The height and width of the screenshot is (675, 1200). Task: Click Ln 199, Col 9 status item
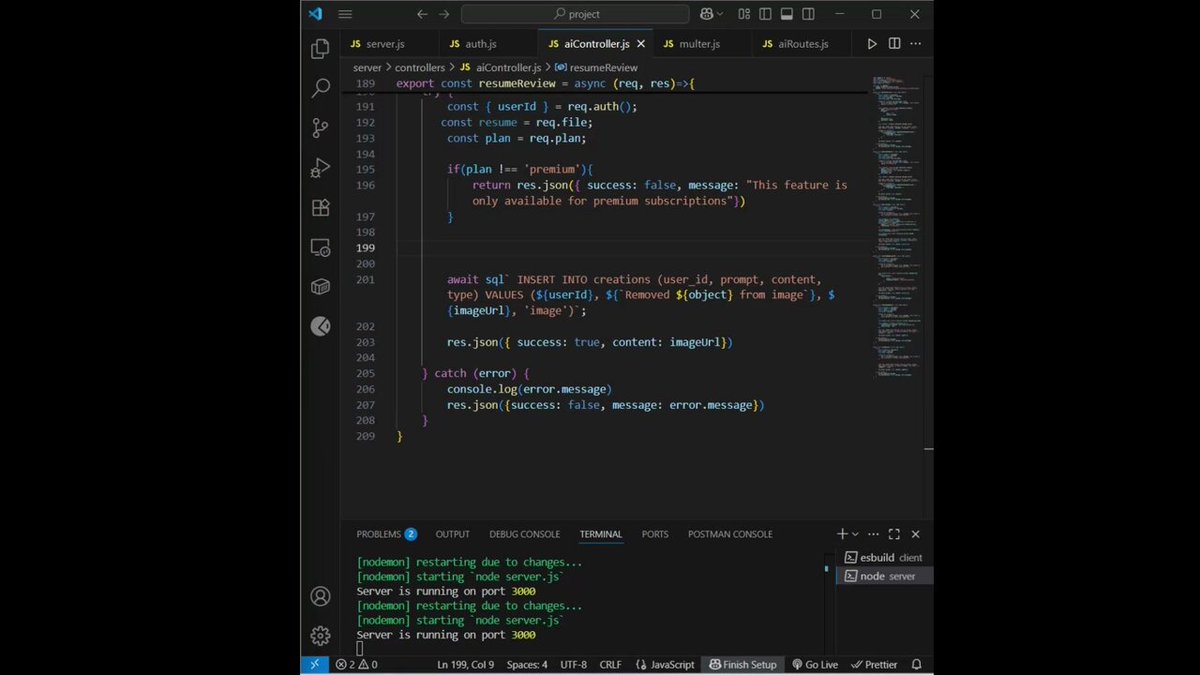(465, 664)
